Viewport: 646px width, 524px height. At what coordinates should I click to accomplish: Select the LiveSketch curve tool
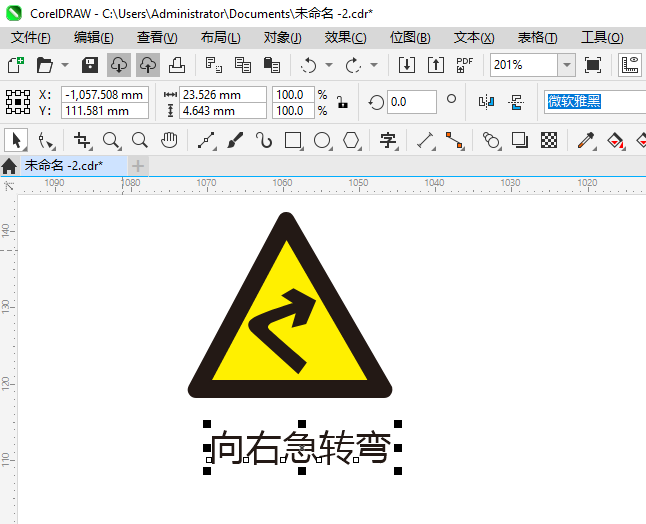(264, 140)
